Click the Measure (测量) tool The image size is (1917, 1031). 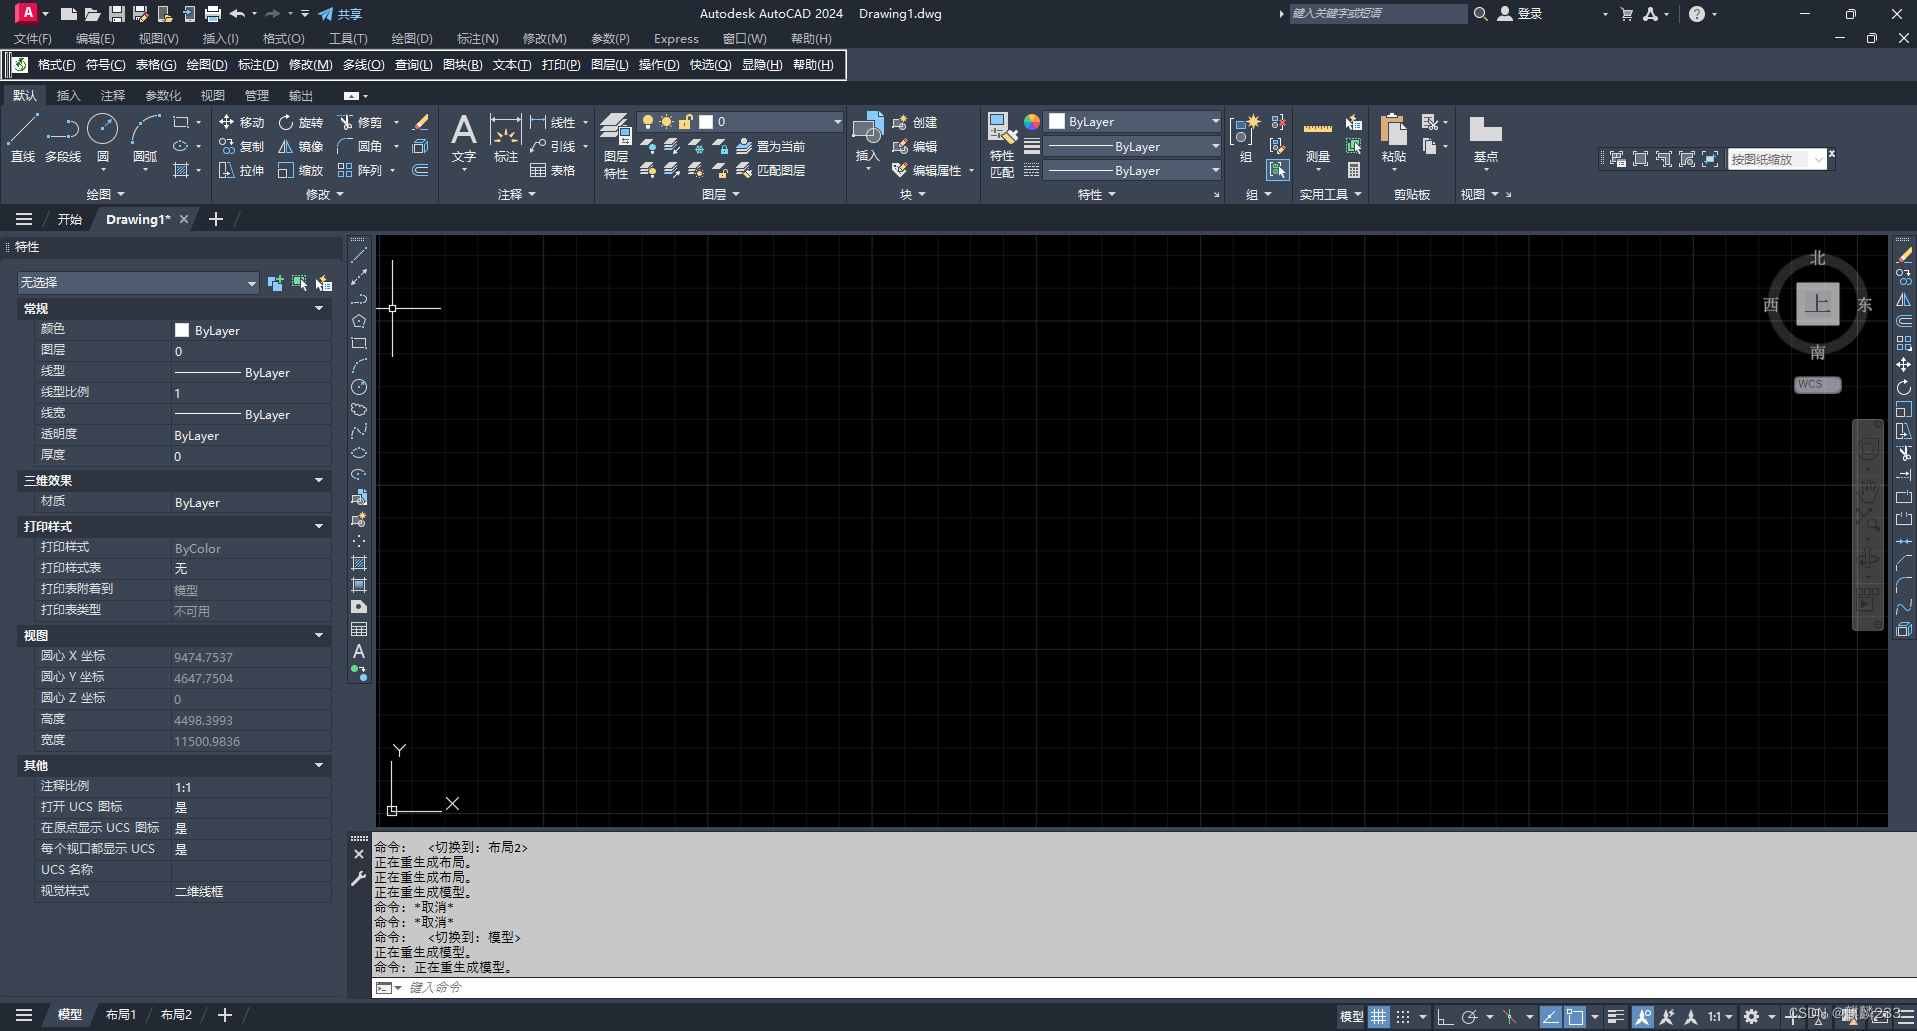tap(1318, 138)
